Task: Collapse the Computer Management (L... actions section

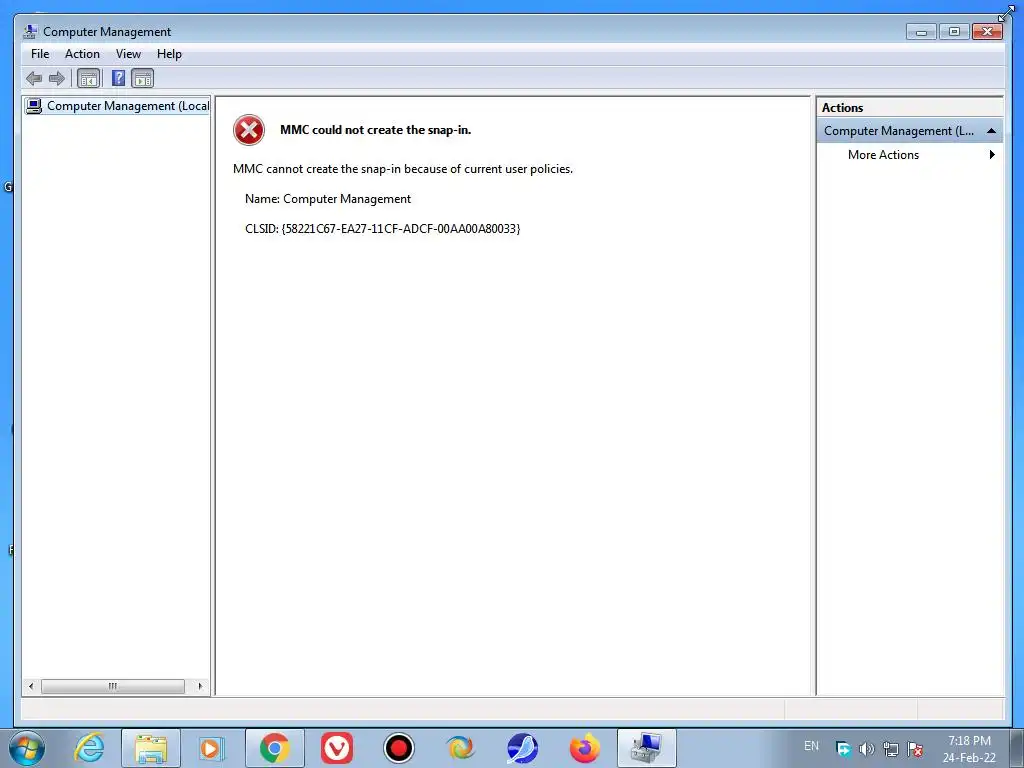Action: click(991, 131)
